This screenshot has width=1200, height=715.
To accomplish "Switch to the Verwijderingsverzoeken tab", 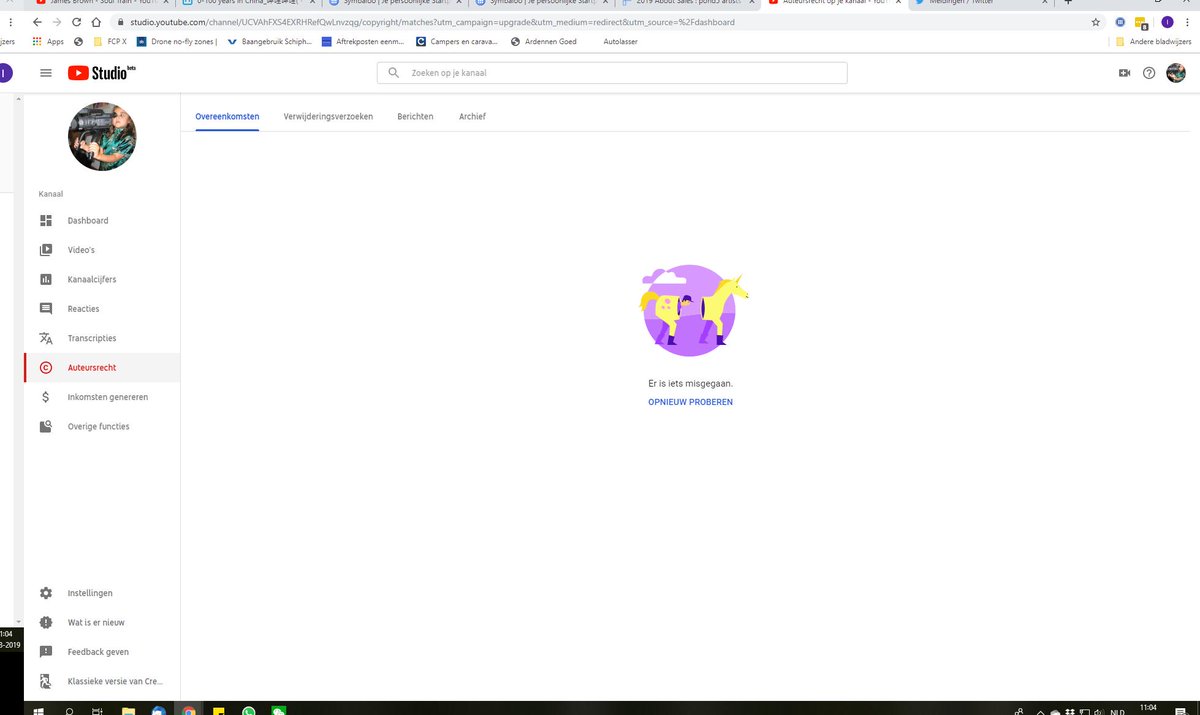I will coord(328,117).
